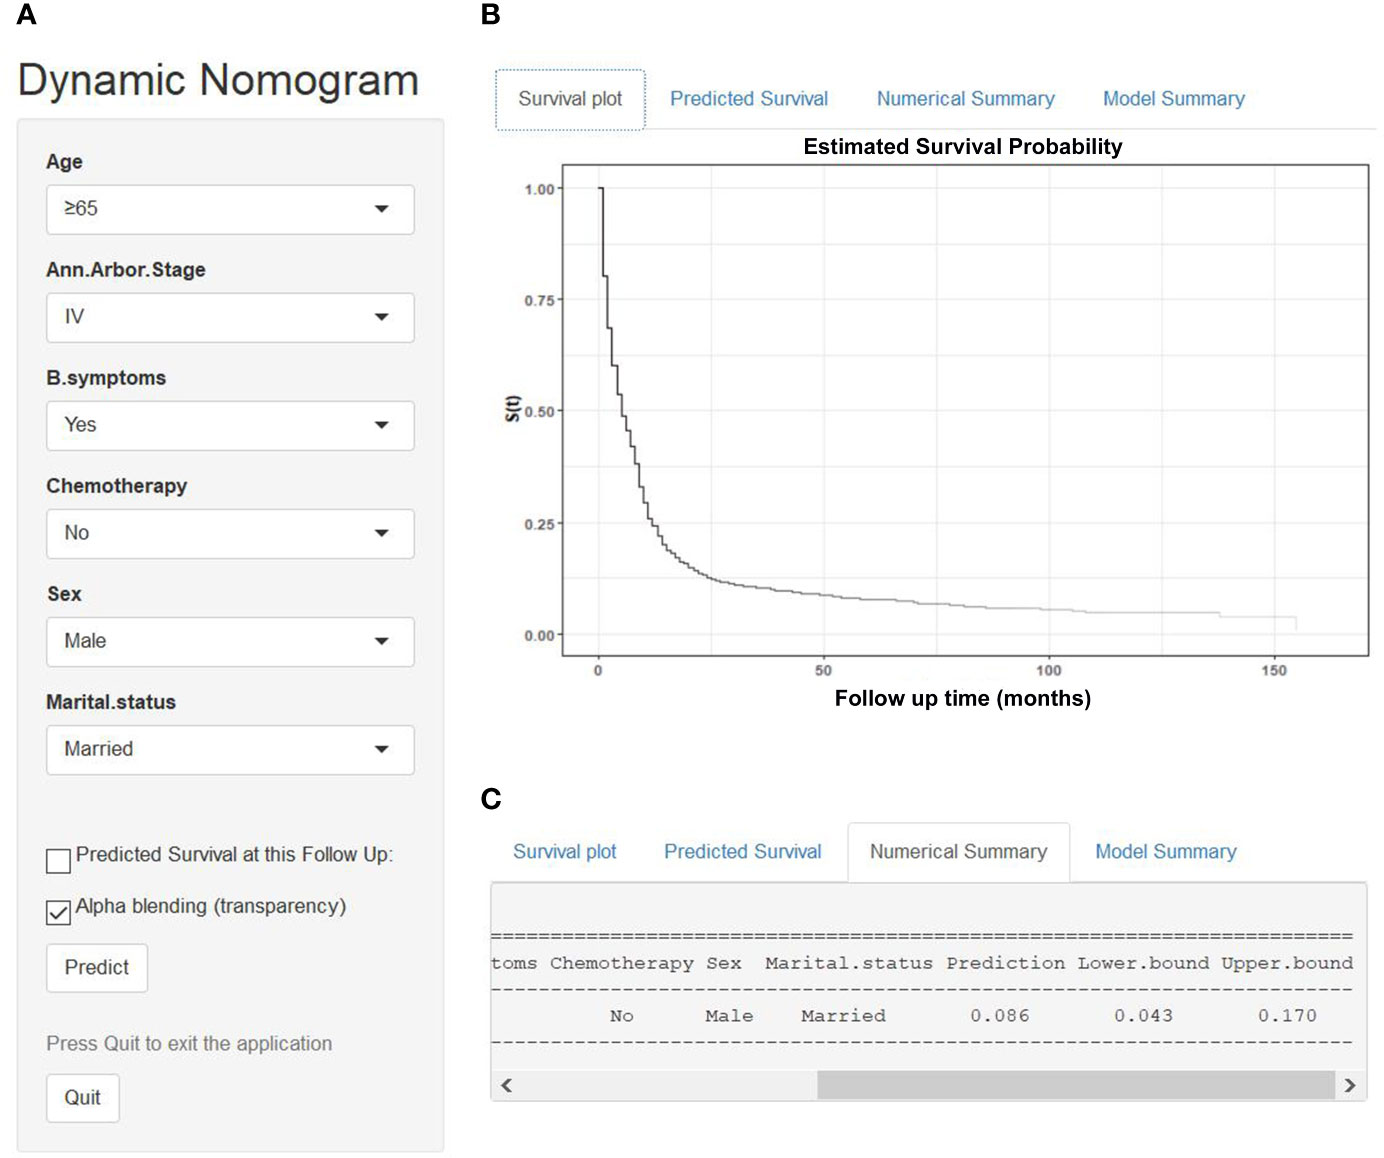Click the dropdown arrow of the Chemotherapy field
The width and height of the screenshot is (1384, 1158).
click(381, 533)
